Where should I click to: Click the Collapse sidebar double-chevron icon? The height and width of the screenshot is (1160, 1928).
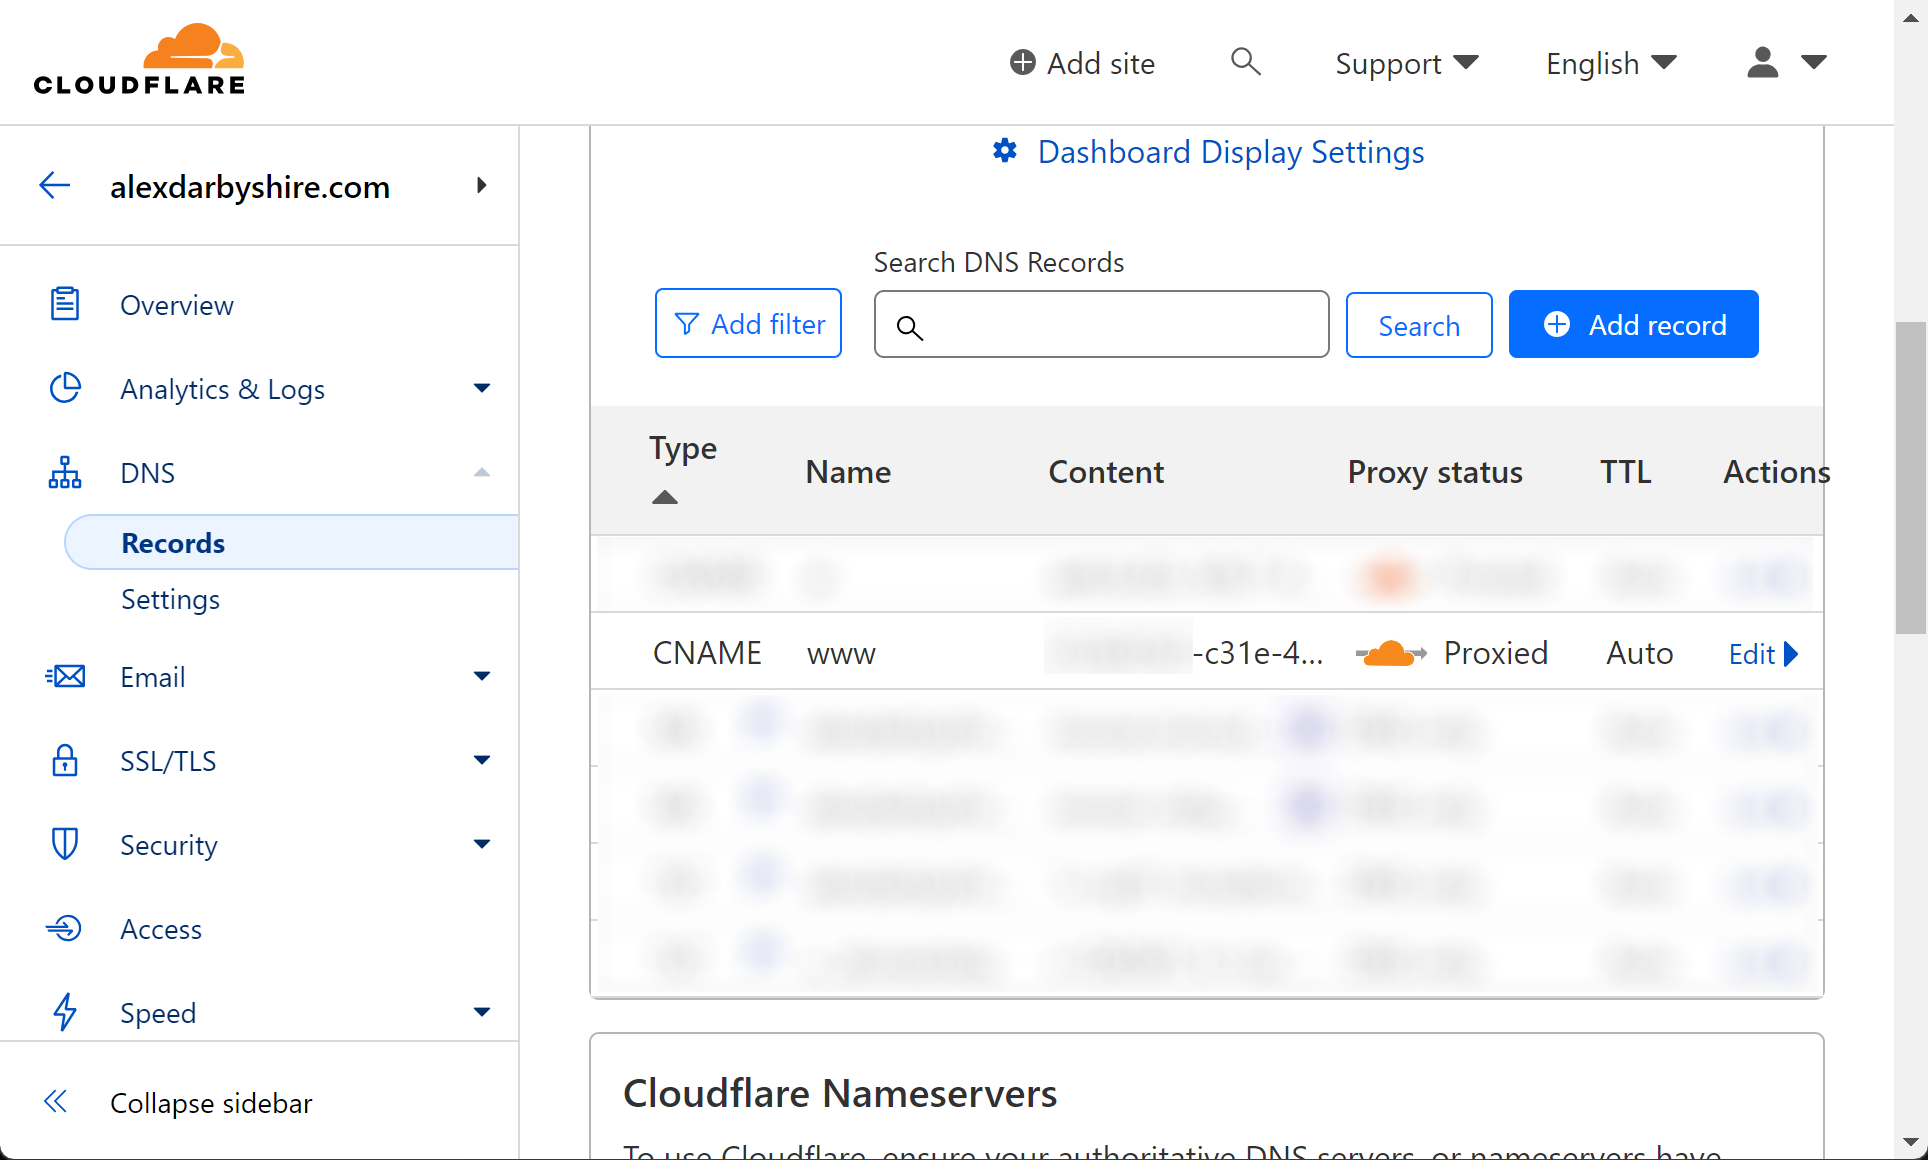[x=55, y=1102]
